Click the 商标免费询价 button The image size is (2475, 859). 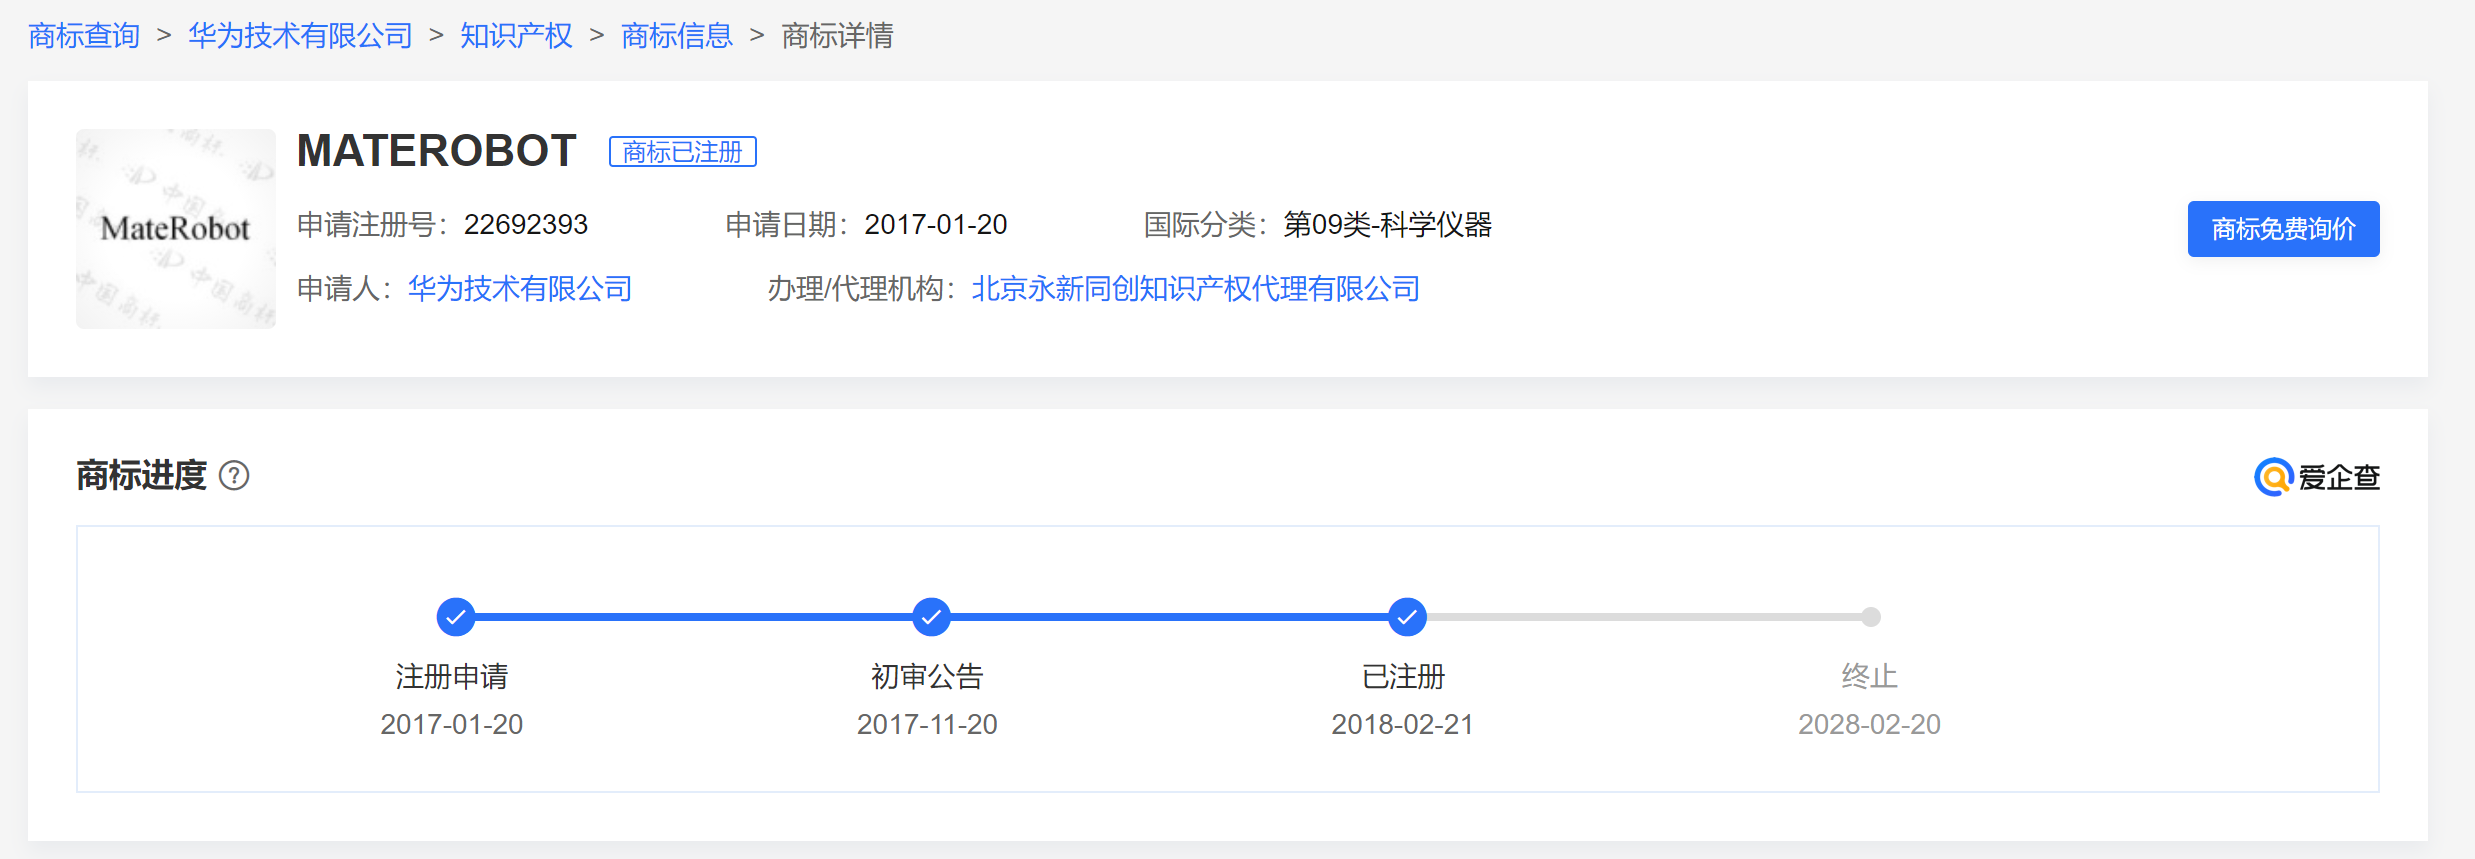pos(2283,229)
